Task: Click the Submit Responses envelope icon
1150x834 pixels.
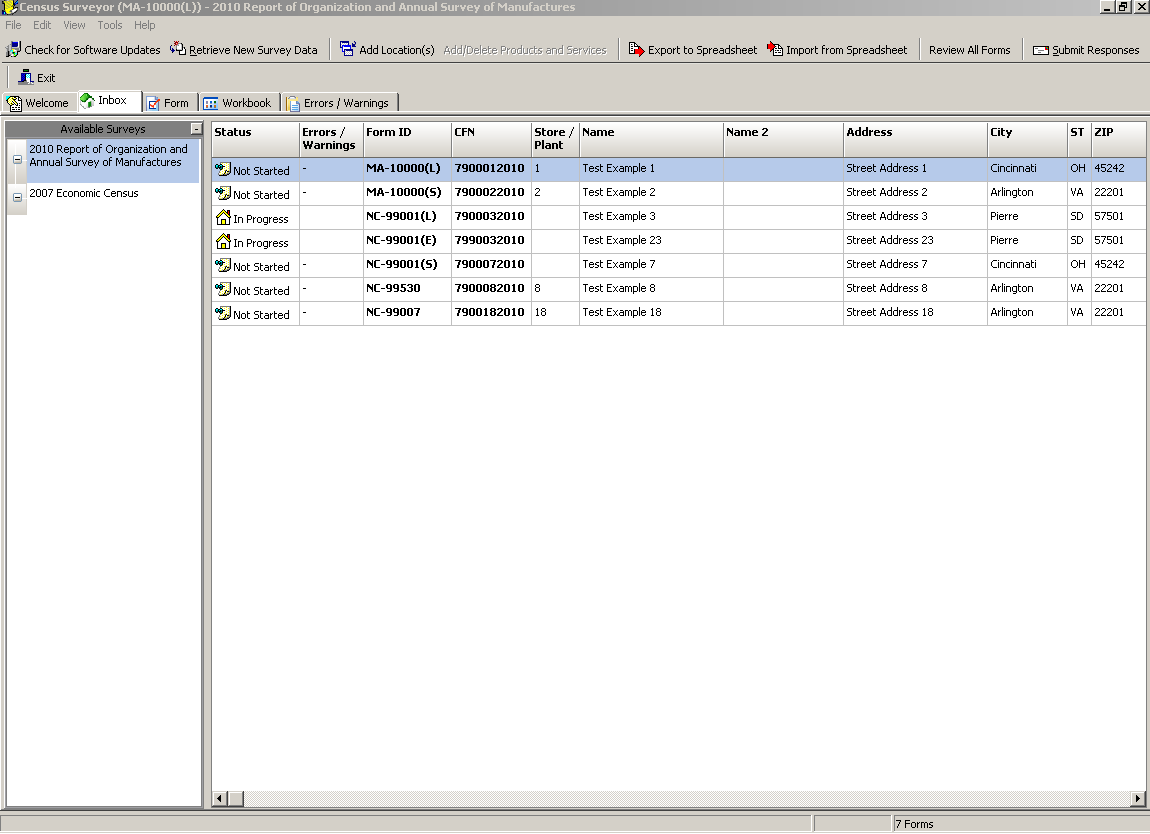Action: click(1040, 50)
